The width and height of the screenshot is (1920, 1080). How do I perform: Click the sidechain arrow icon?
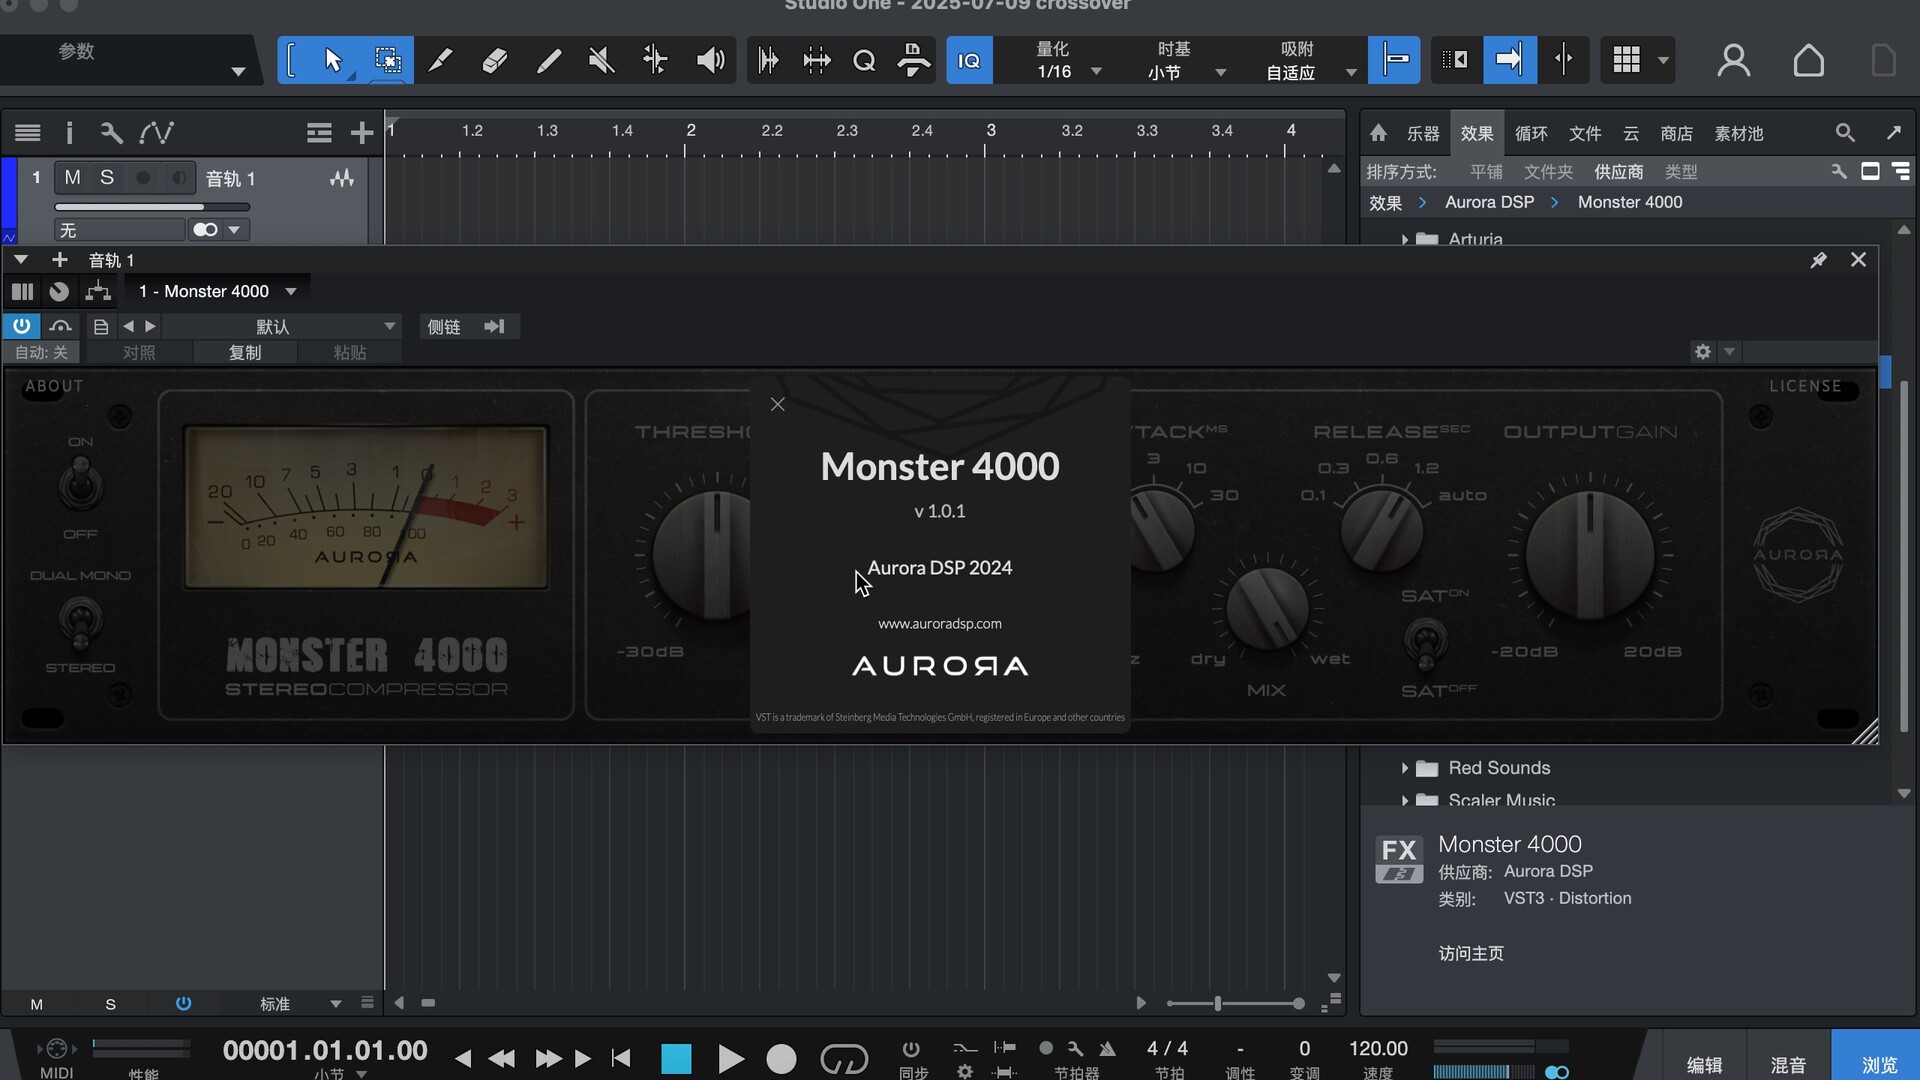tap(495, 326)
